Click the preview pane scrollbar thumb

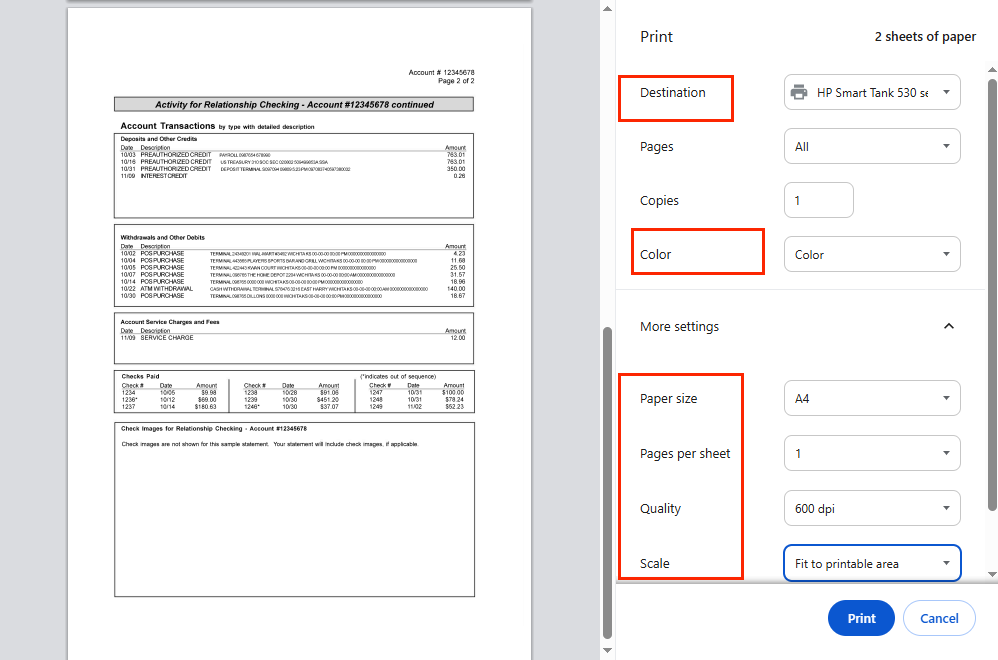click(607, 482)
